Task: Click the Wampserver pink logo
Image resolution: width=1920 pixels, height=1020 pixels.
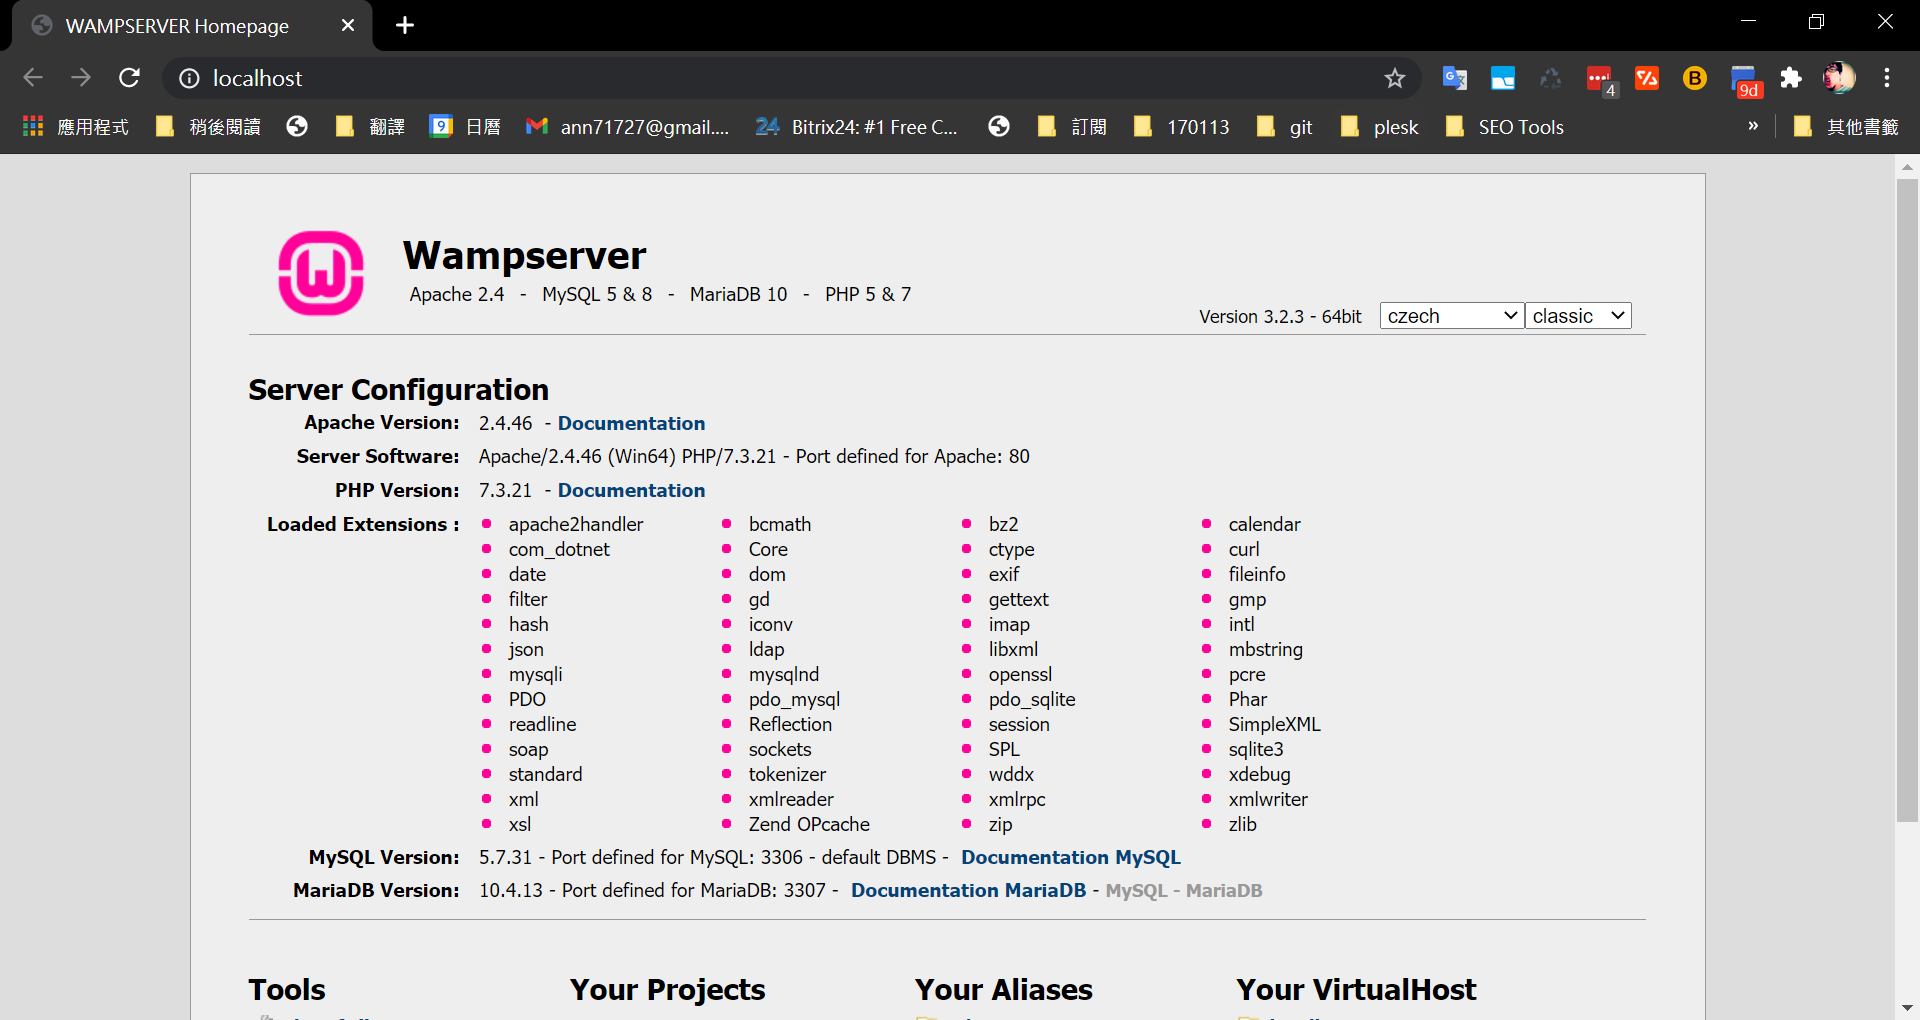Action: pos(321,273)
